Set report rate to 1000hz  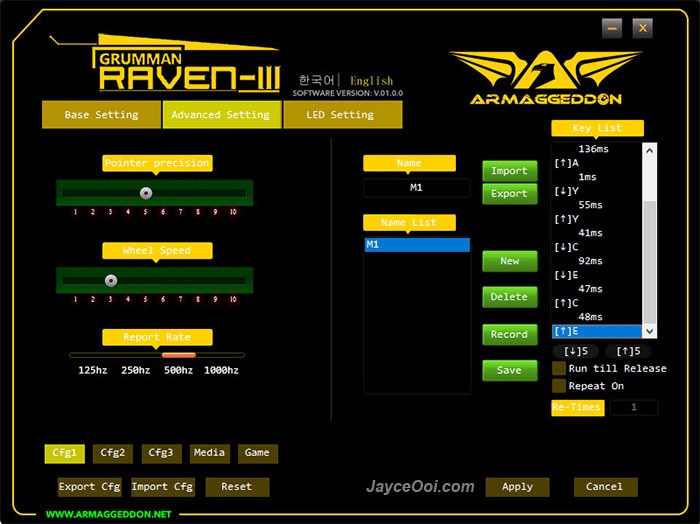tap(221, 370)
